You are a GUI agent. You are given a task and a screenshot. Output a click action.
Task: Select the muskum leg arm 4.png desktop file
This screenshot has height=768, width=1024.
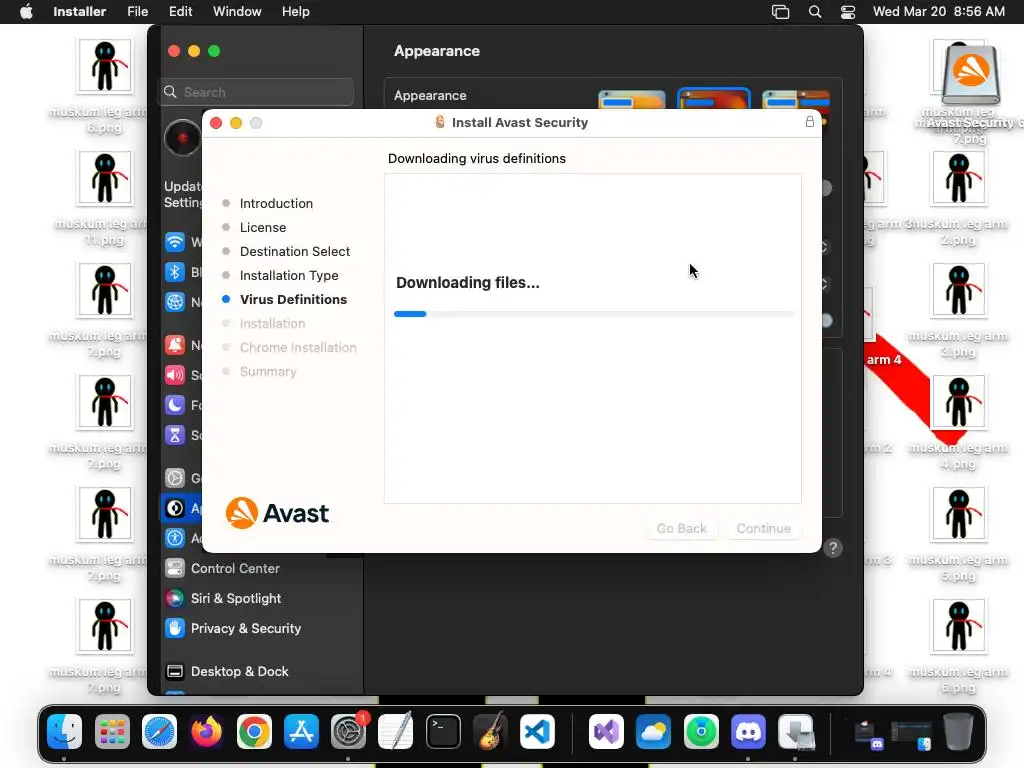958,402
